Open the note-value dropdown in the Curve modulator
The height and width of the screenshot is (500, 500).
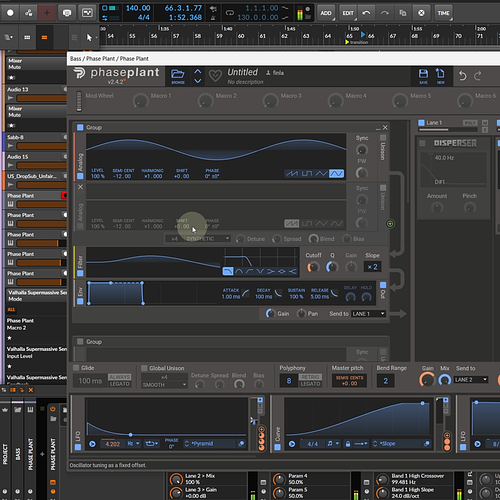pyautogui.click(x=333, y=444)
